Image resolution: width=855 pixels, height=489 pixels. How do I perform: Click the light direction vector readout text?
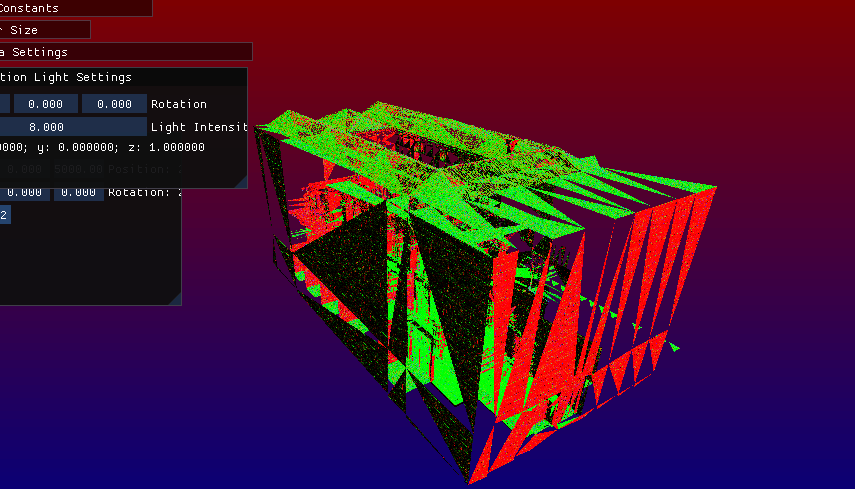click(x=100, y=147)
